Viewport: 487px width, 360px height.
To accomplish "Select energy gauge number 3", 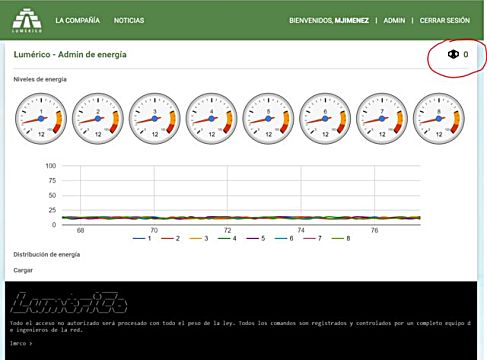I will pos(155,119).
